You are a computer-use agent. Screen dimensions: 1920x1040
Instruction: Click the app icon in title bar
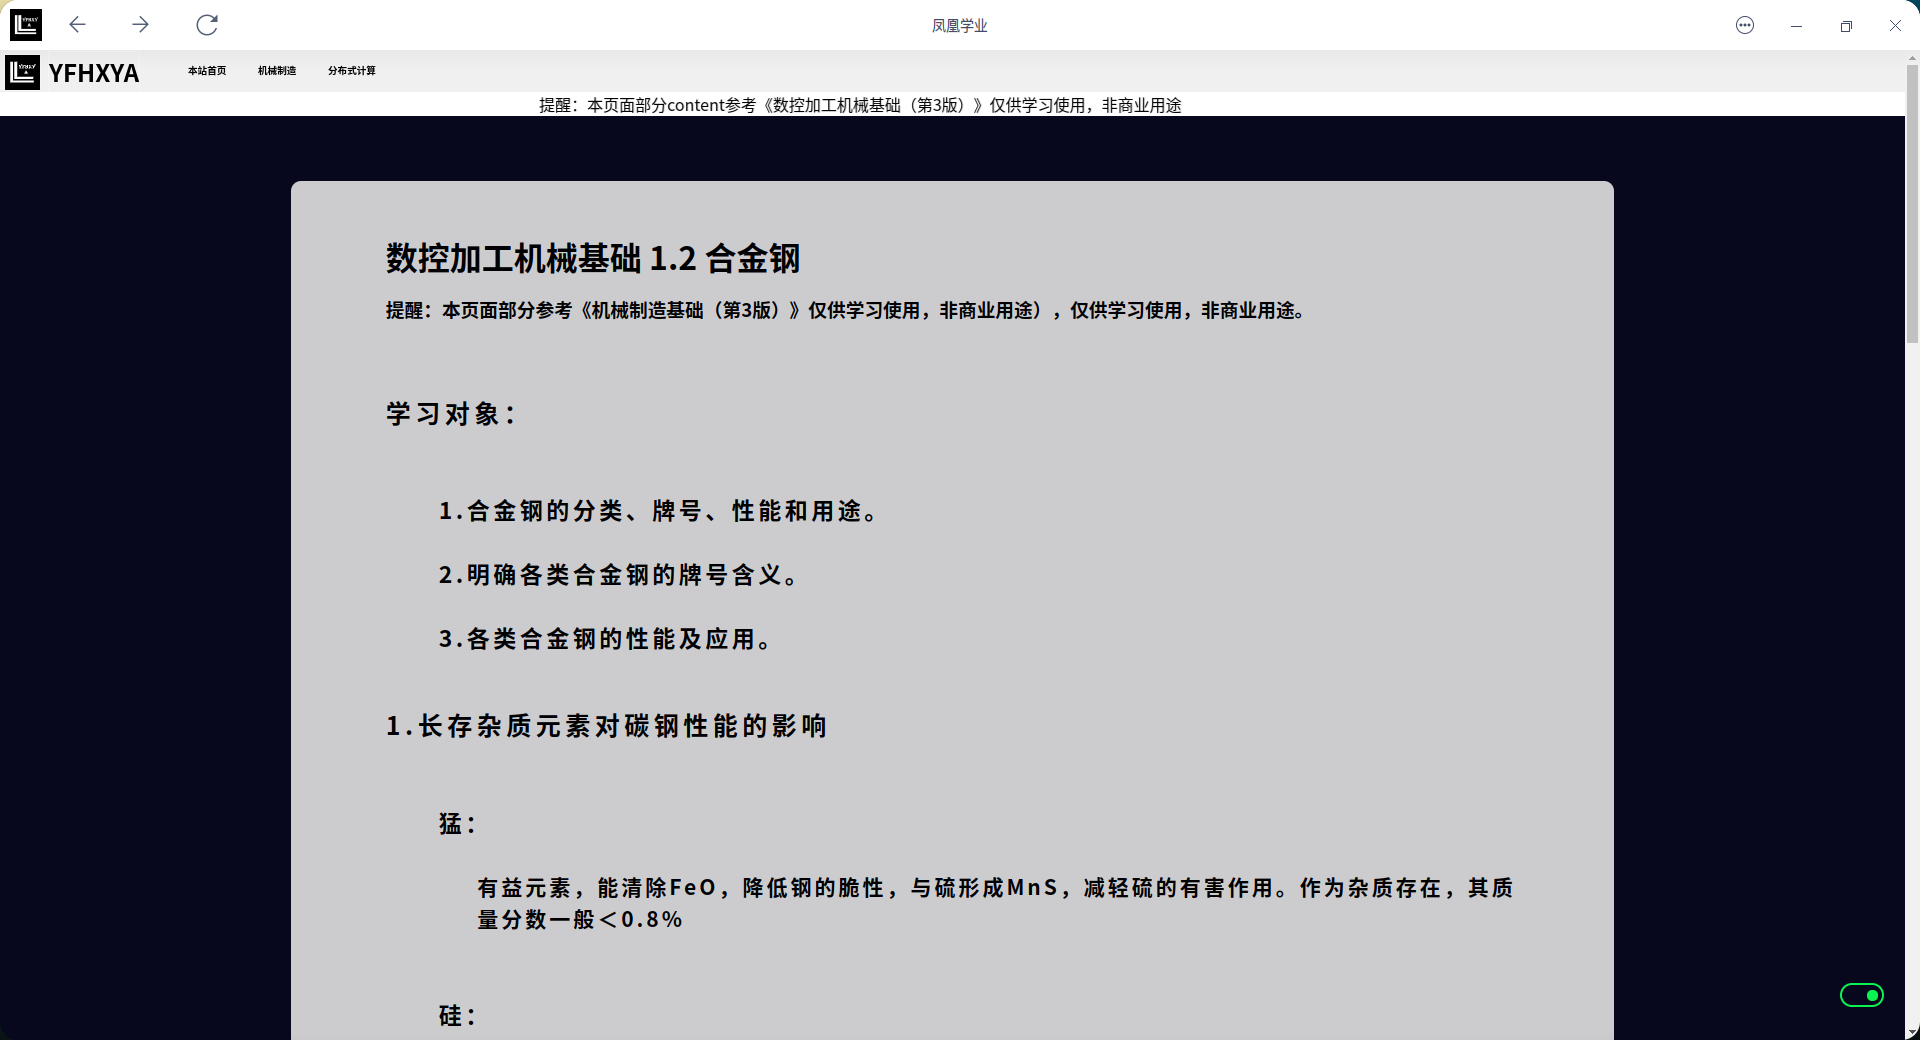[26, 25]
